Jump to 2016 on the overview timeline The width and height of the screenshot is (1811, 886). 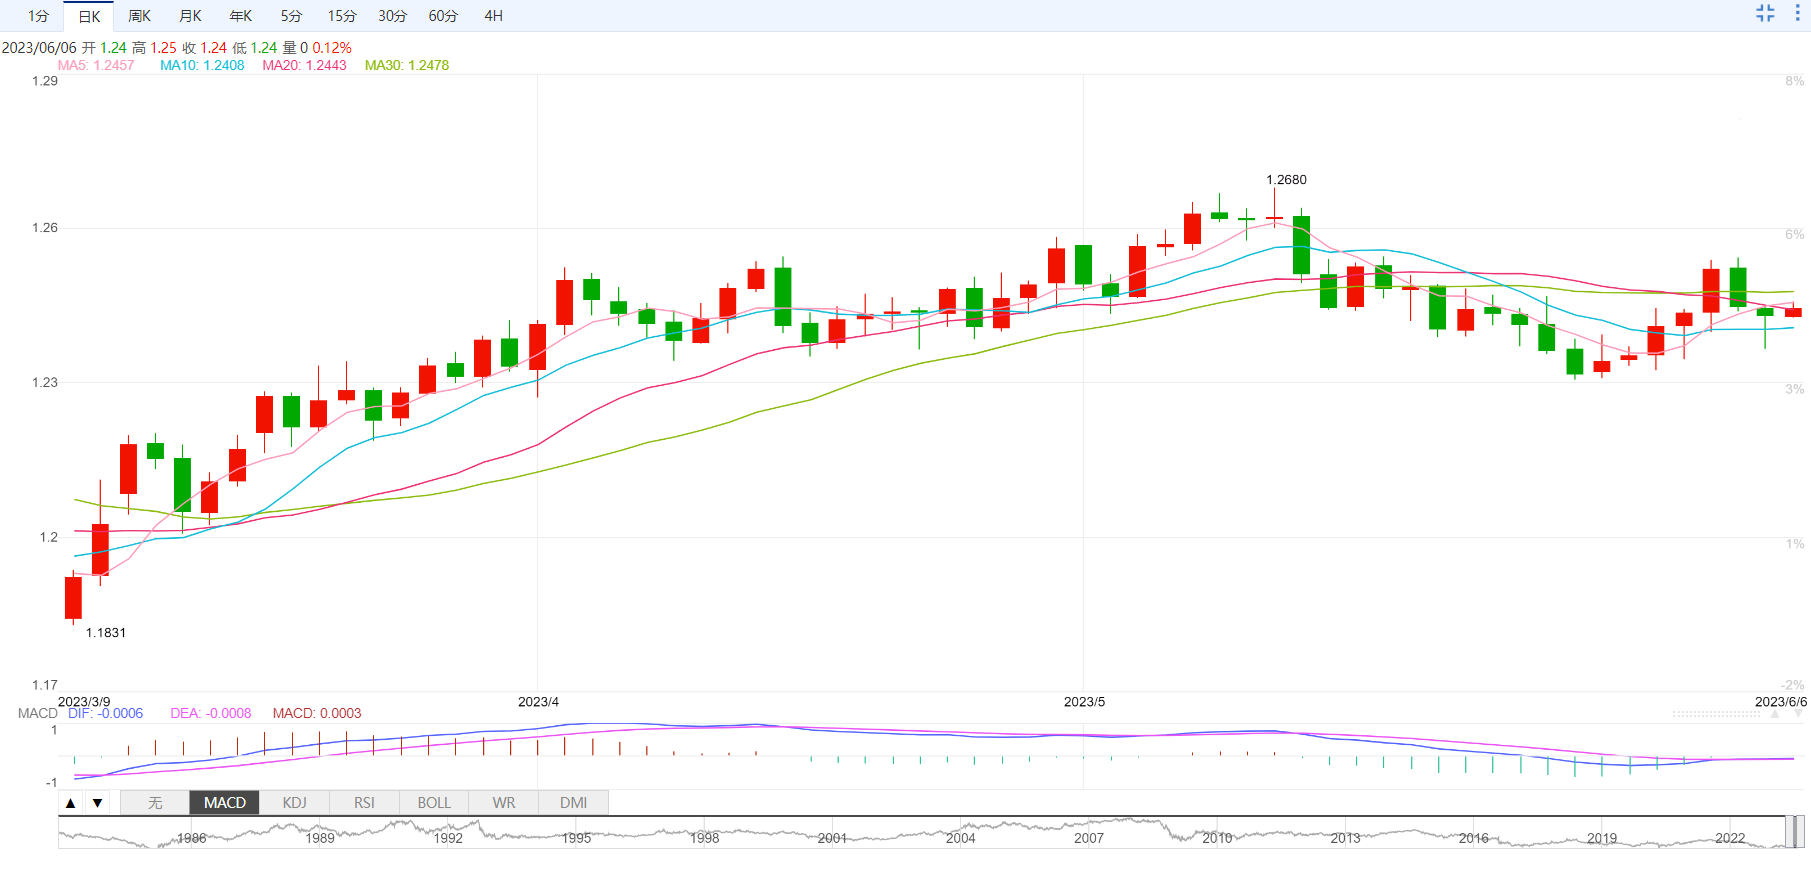pos(1473,838)
